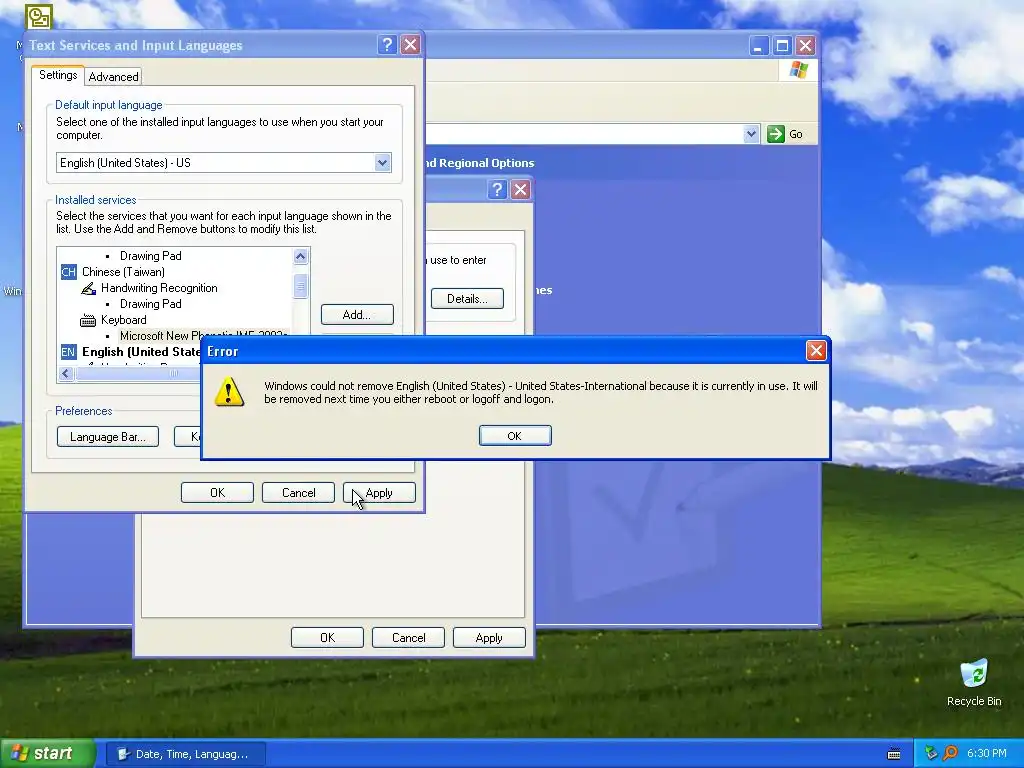Click services list scroll up arrow
Screen dimensions: 1024x768
tap(300, 256)
